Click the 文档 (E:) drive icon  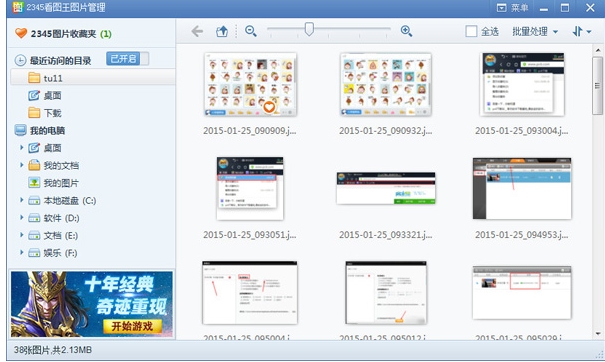click(34, 235)
